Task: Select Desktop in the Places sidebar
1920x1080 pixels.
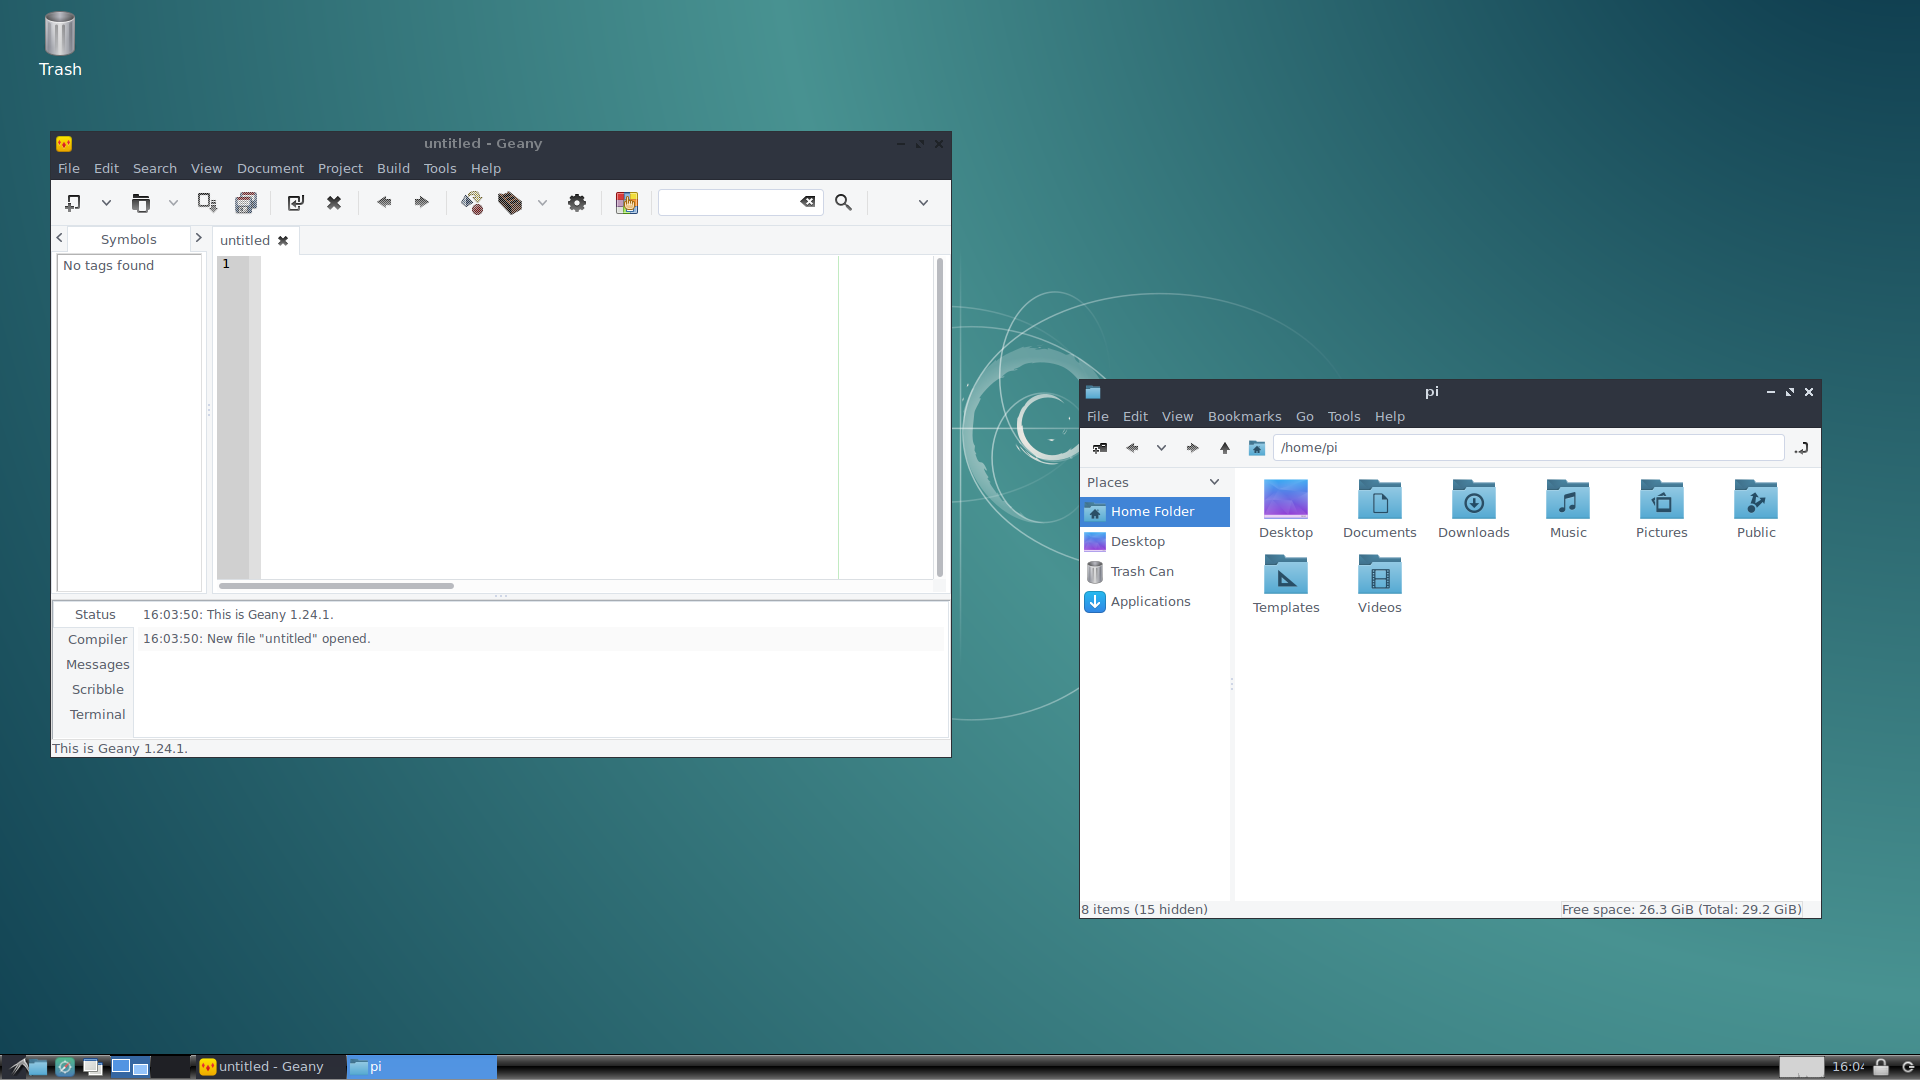Action: 1155,542
